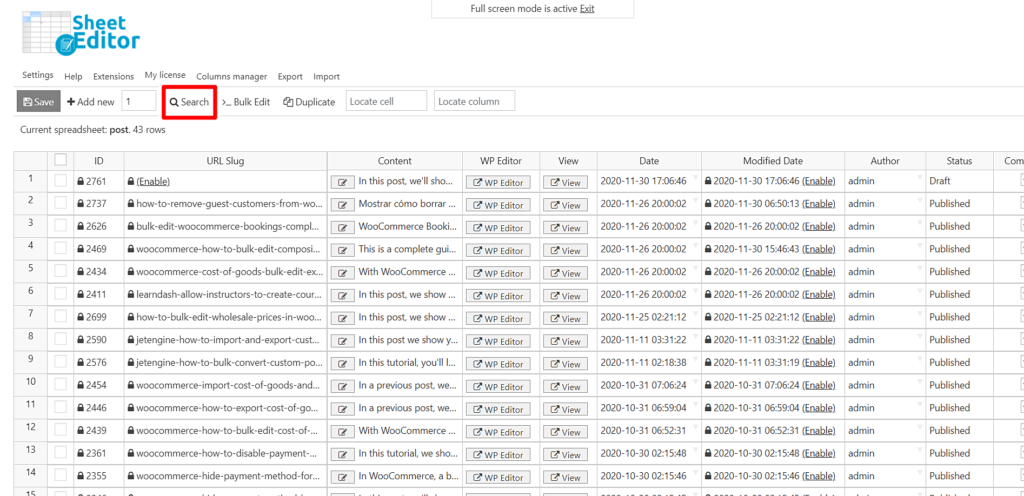This screenshot has width=1024, height=496.
Task: Click Add new rows button
Action: point(91,102)
